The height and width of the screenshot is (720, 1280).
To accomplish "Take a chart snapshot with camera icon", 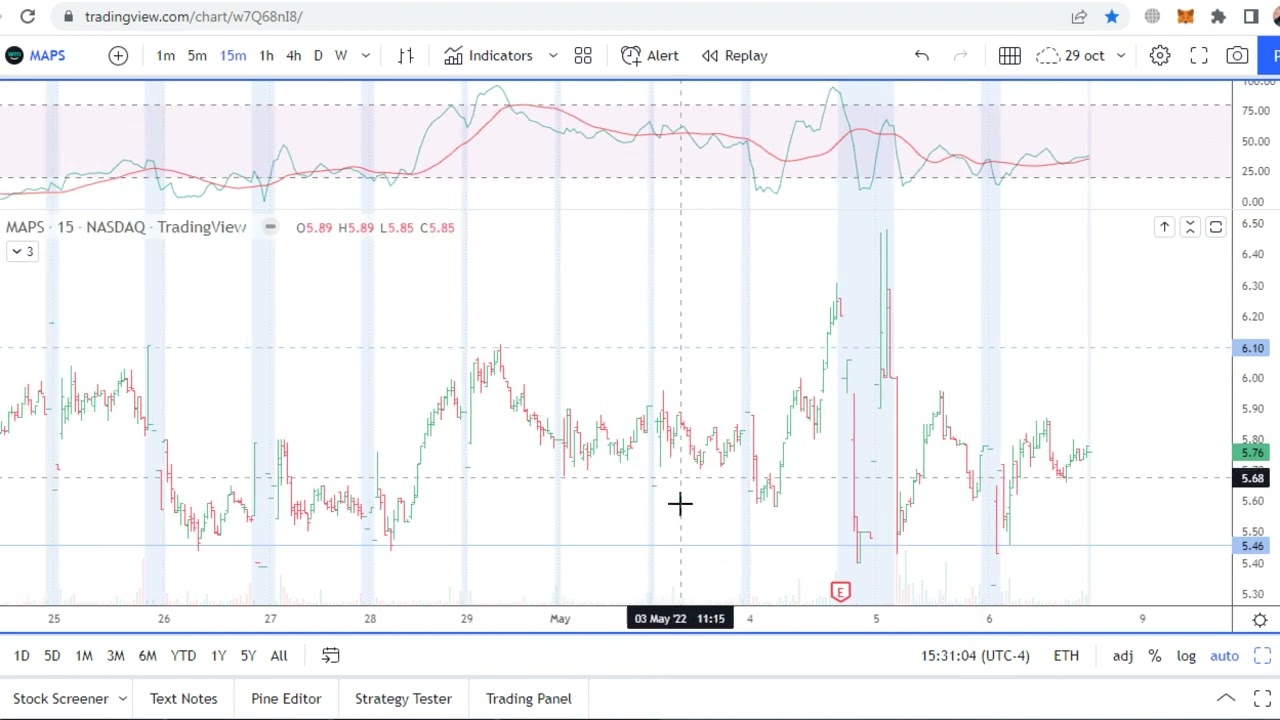I will click(x=1237, y=55).
